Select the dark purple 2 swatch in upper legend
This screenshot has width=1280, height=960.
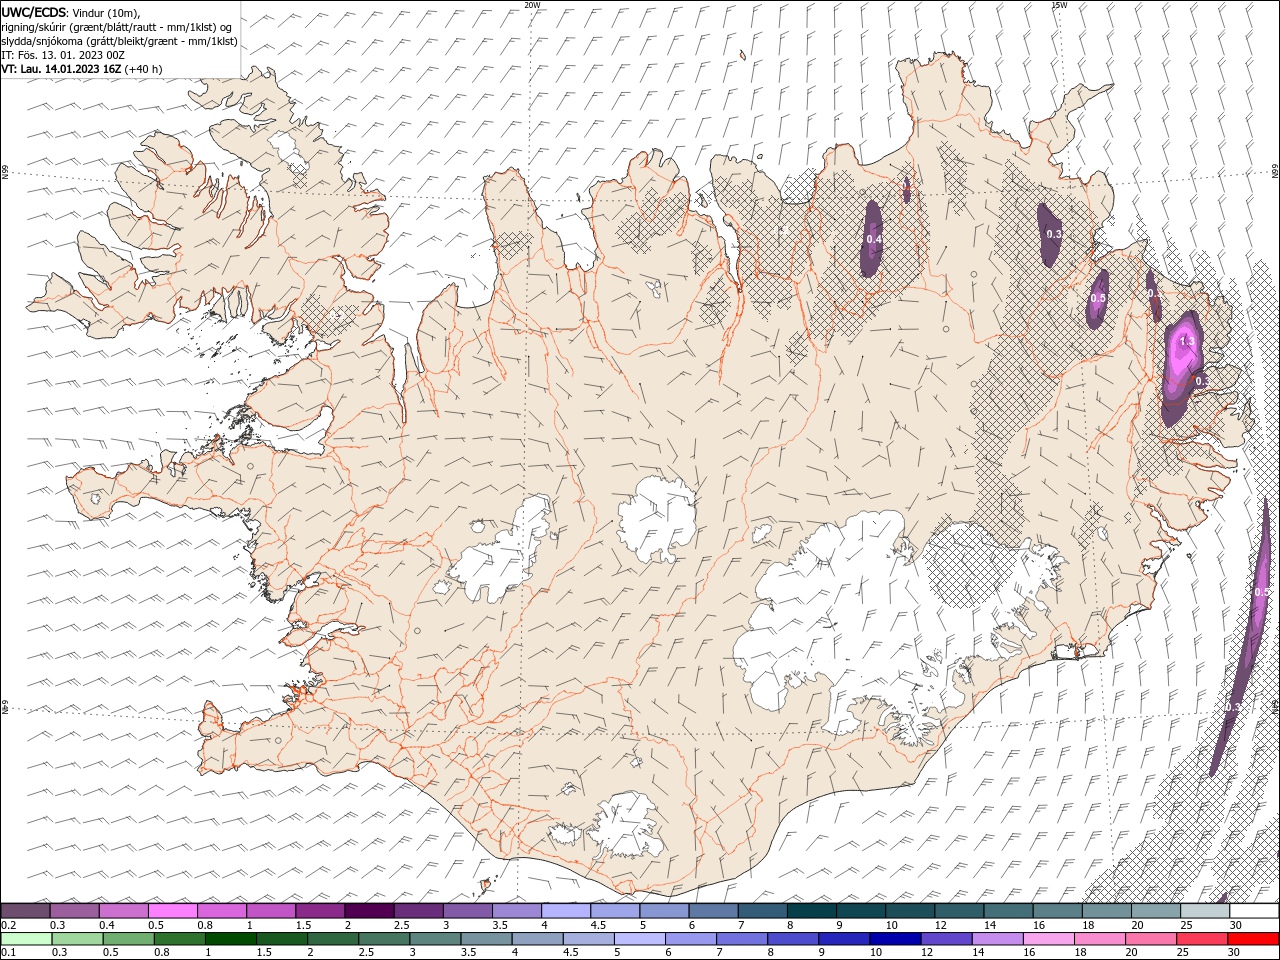pyautogui.click(x=369, y=911)
